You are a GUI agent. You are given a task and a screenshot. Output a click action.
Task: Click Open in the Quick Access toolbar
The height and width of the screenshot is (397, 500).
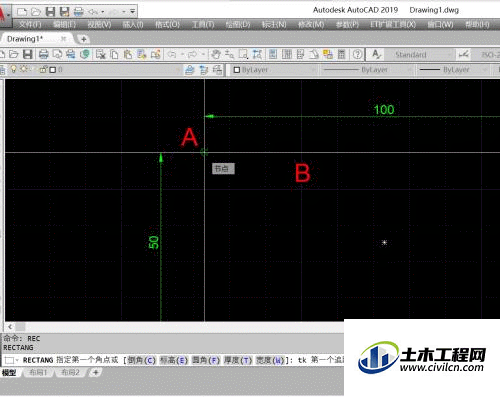[36, 12]
